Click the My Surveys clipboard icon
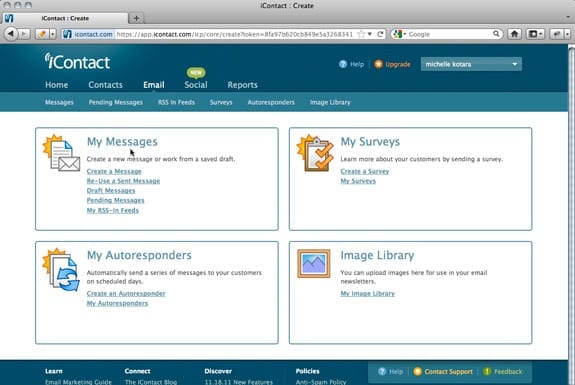 click(315, 153)
